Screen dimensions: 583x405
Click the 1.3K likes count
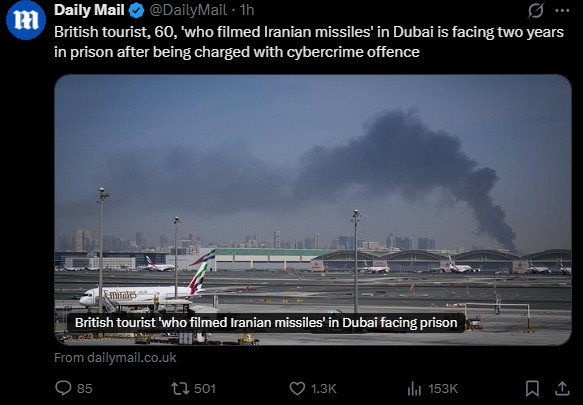pos(323,389)
